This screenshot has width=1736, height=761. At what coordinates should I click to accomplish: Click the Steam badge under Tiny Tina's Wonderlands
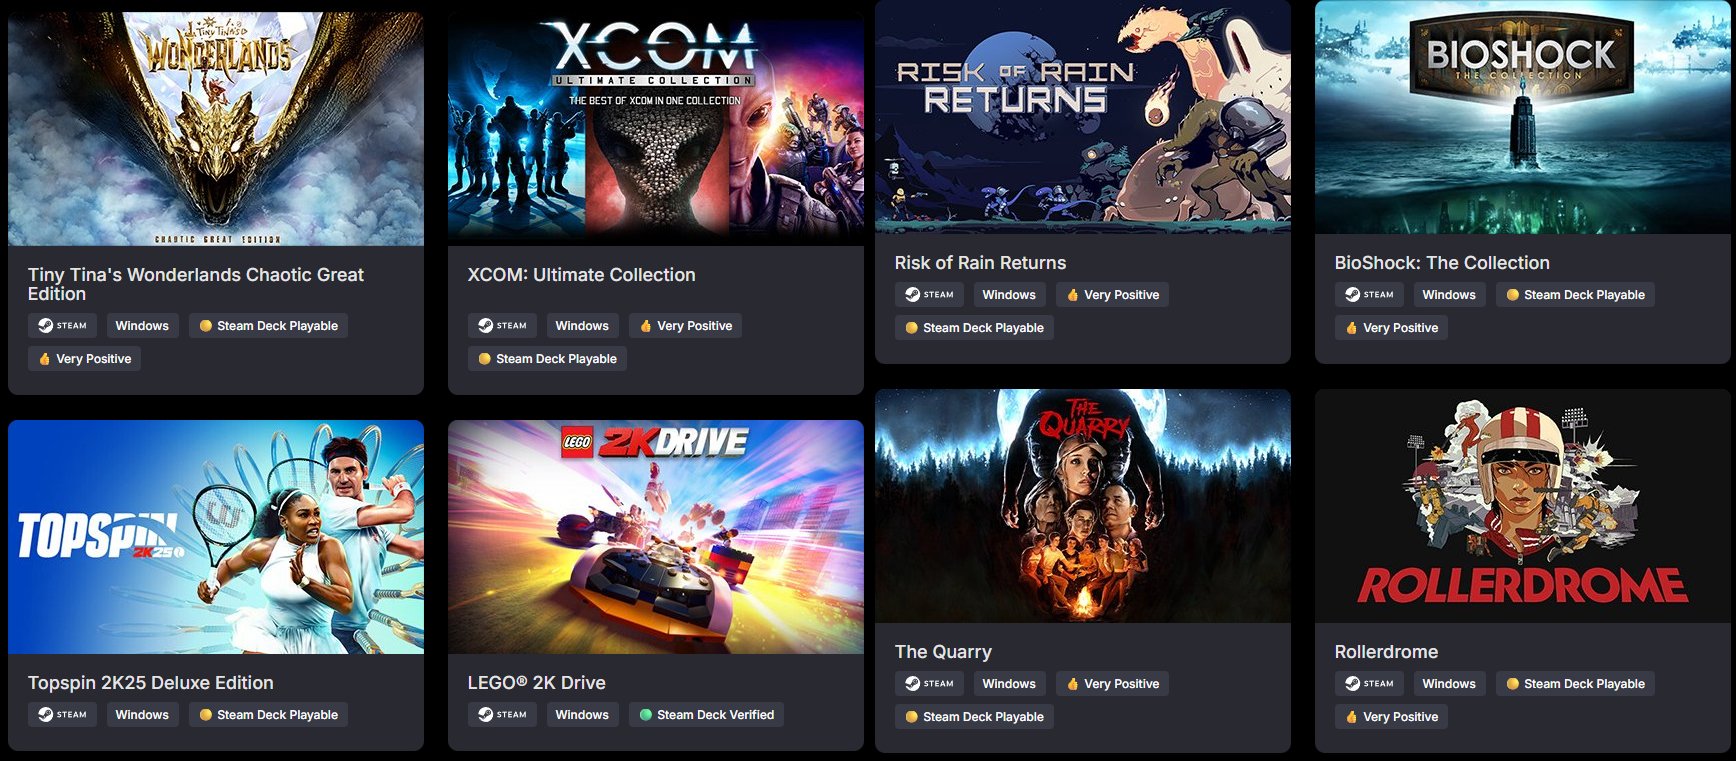click(62, 326)
